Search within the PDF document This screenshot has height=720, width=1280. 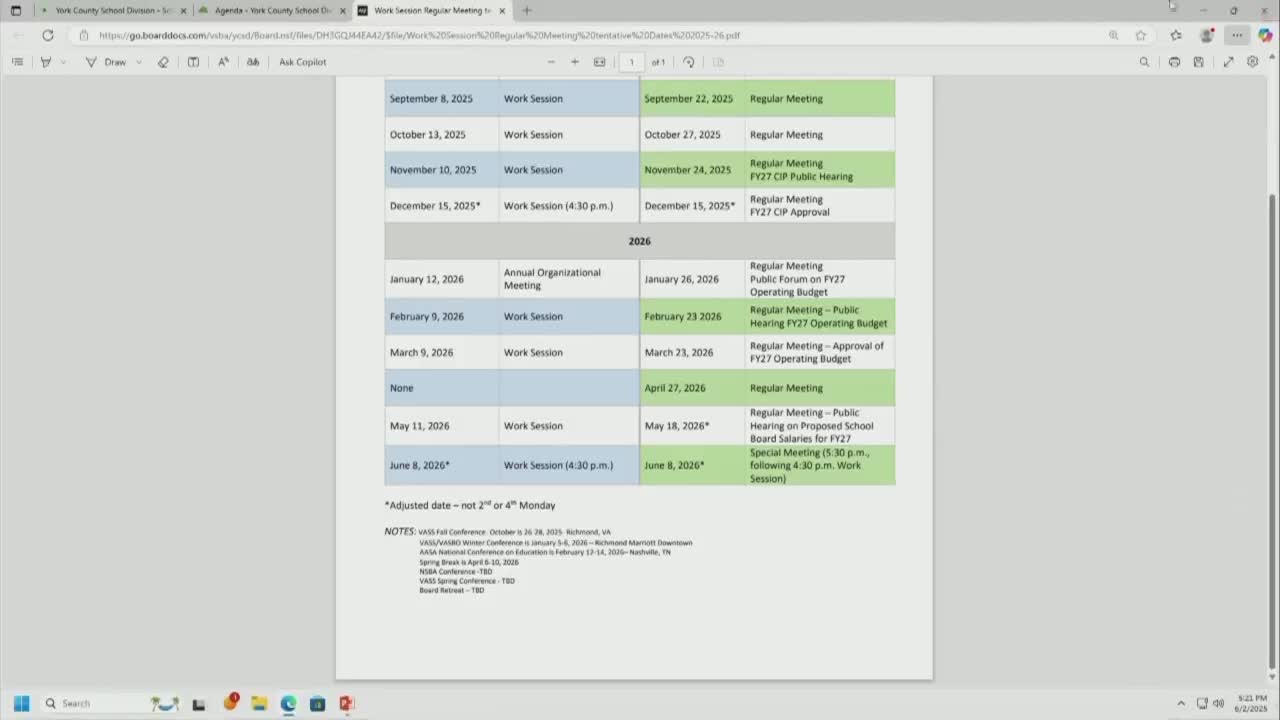[x=1145, y=62]
